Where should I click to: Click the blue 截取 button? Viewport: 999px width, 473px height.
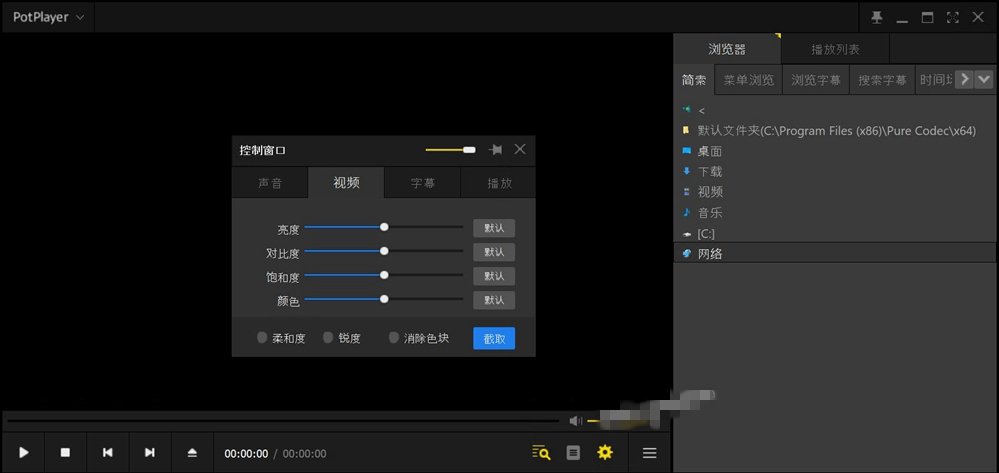pyautogui.click(x=494, y=338)
